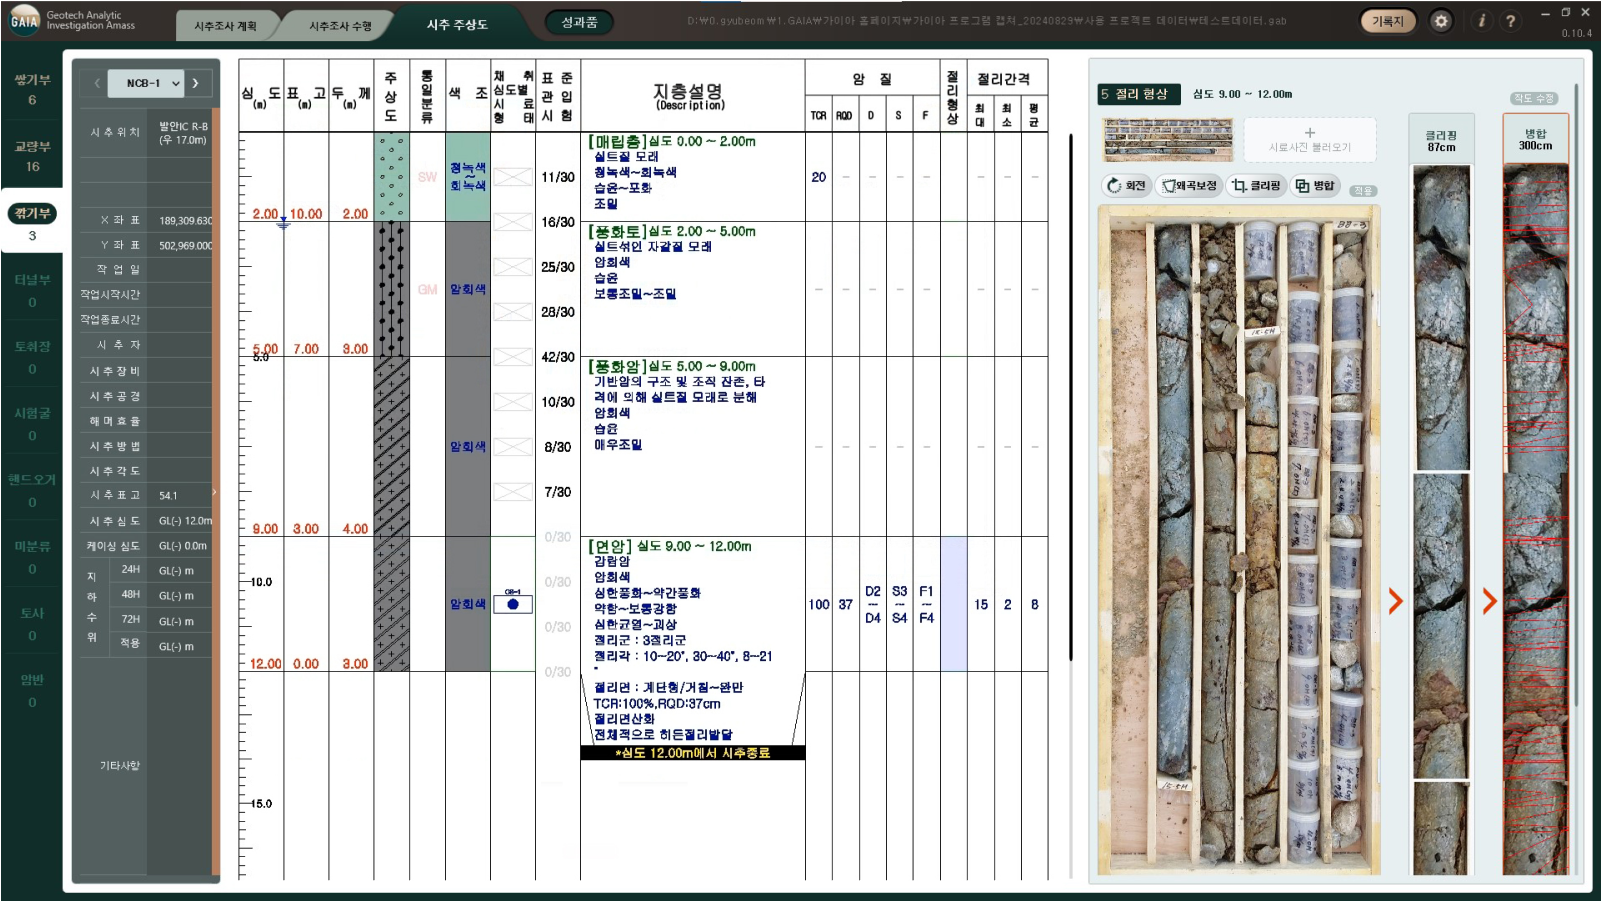Switch to the 시추조사 수행 tab
Screen dimensions: 1601x901
click(340, 26)
